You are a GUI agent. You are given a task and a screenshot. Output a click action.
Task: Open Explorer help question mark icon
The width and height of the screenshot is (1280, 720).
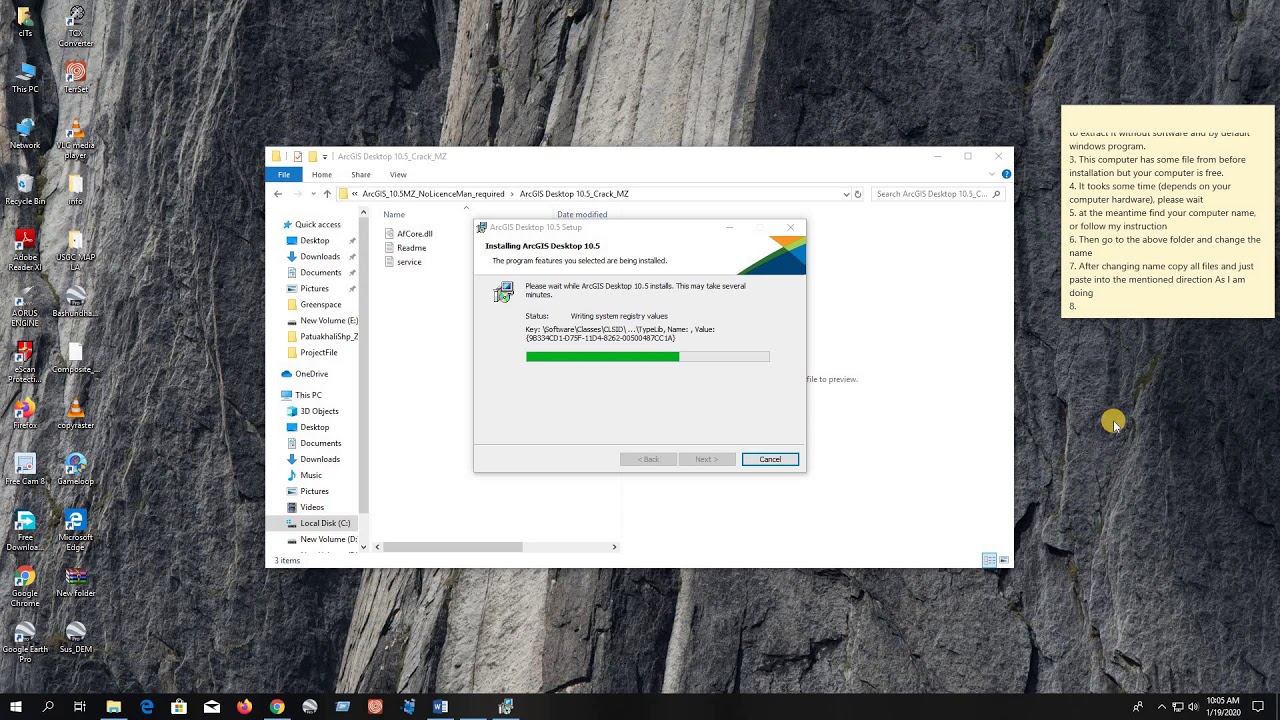(1006, 174)
